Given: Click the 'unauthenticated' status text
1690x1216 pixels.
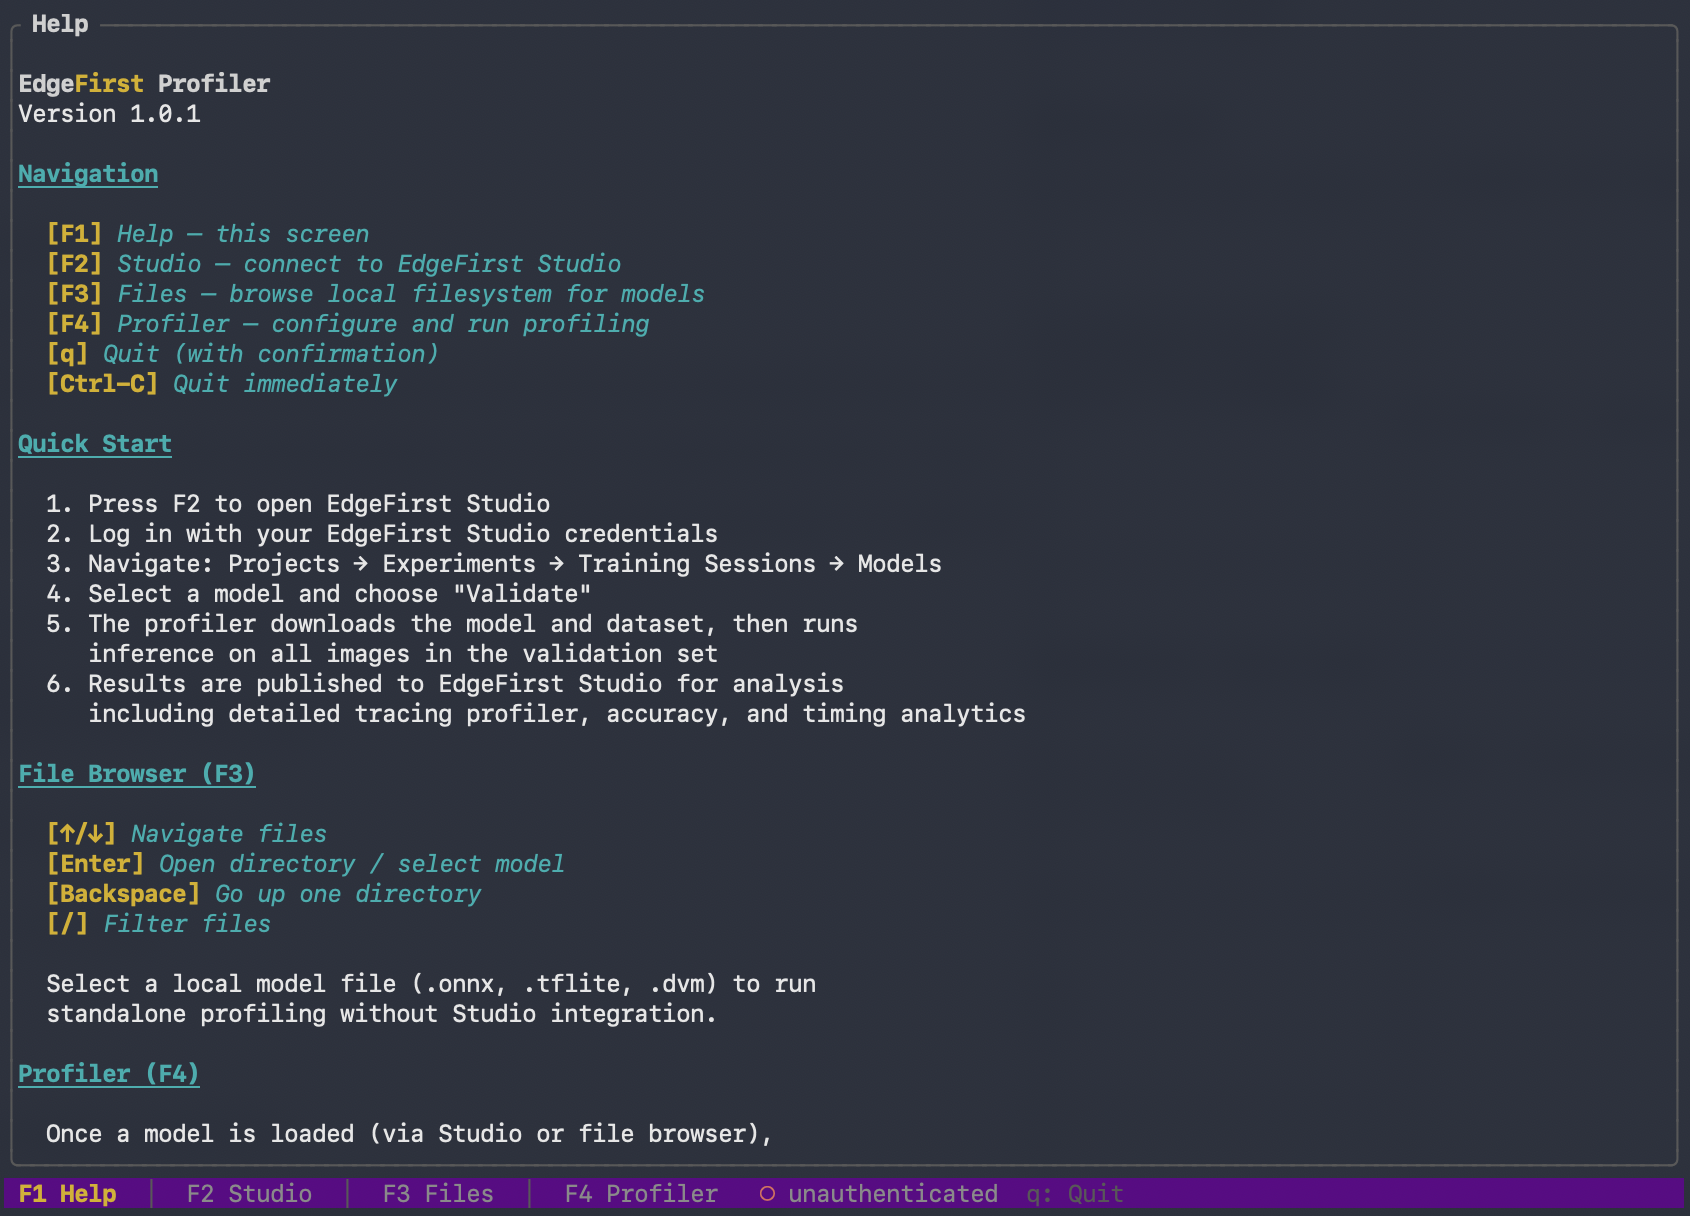Looking at the screenshot, I should pyautogui.click(x=893, y=1194).
